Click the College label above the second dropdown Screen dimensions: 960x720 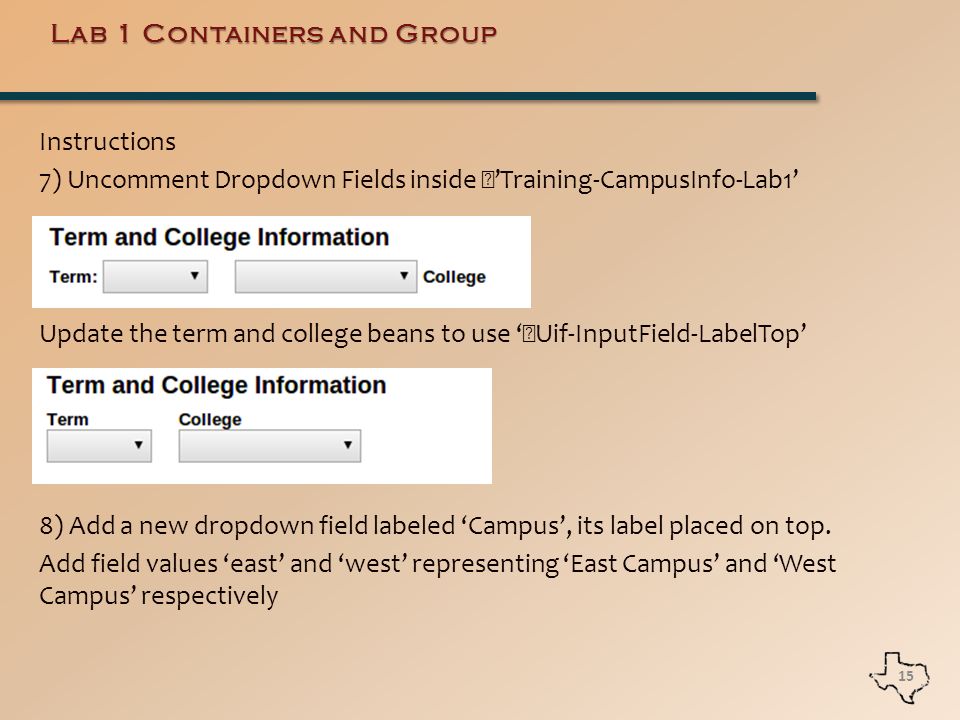tap(210, 420)
